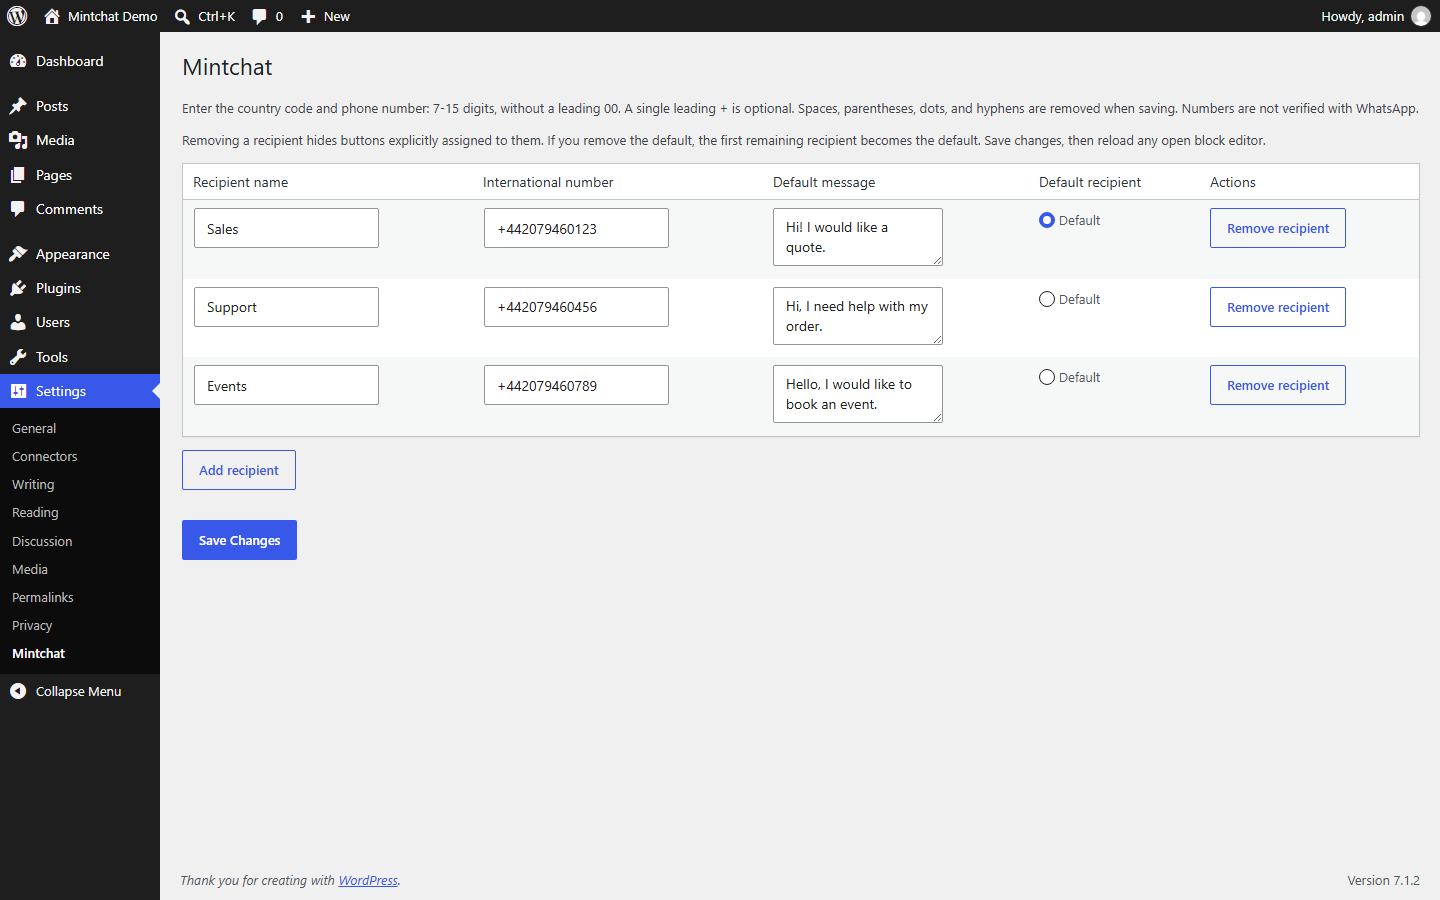Viewport: 1440px width, 900px height.
Task: Click the Add recipient button
Action: [x=239, y=470]
